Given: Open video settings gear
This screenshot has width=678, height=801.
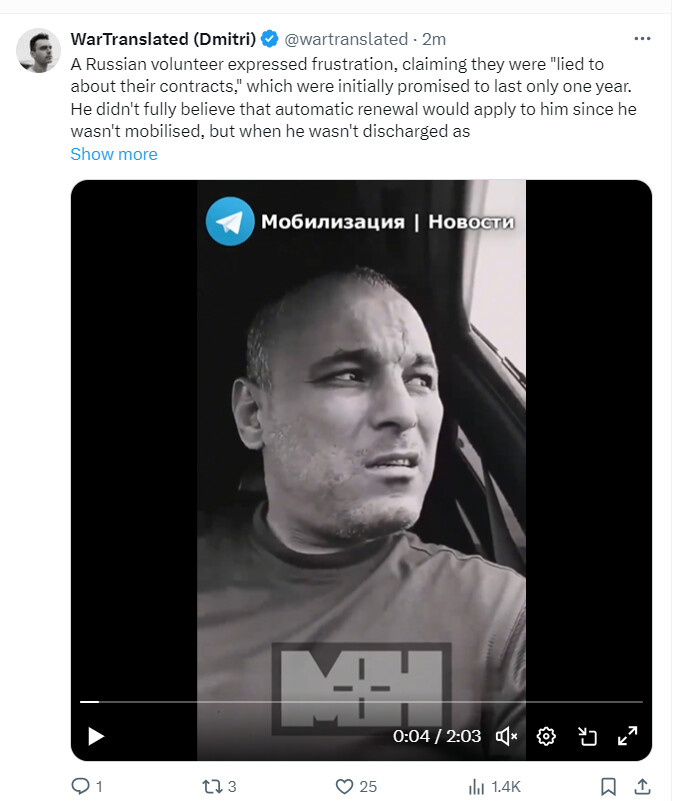Looking at the screenshot, I should [x=546, y=736].
